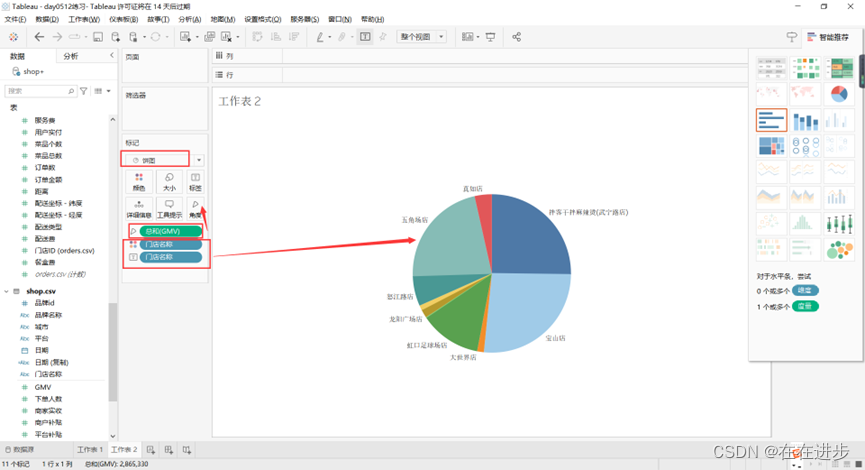Click the Share workbook icon
865x470 pixels.
[516, 37]
